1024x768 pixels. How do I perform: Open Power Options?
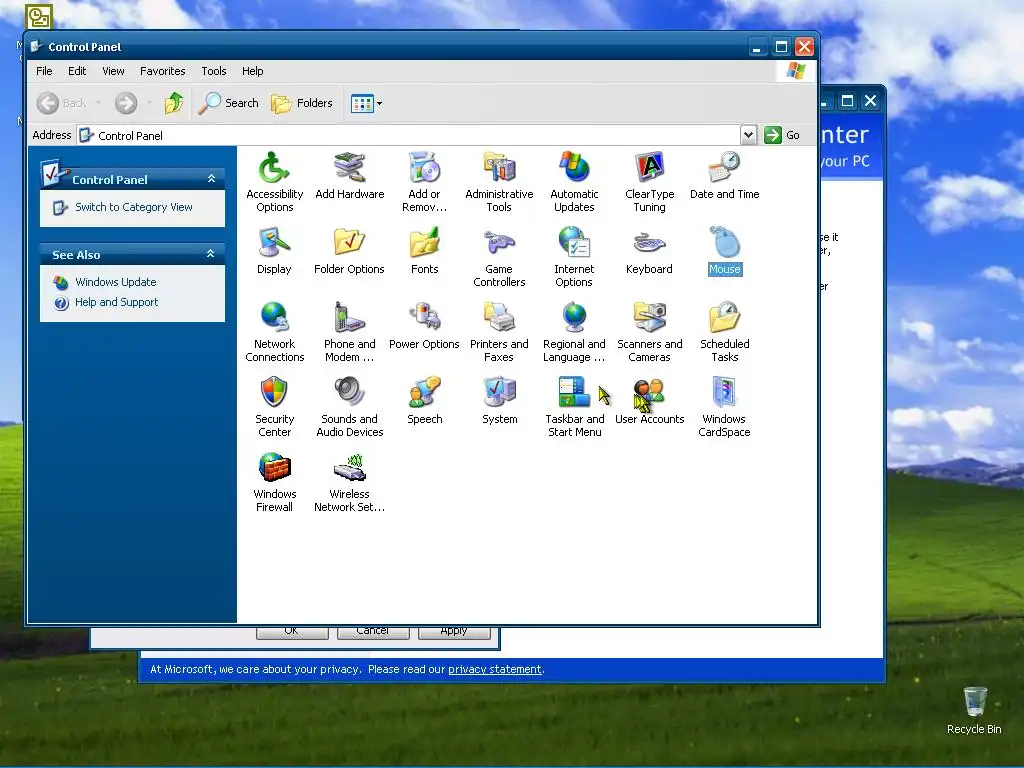pos(424,325)
